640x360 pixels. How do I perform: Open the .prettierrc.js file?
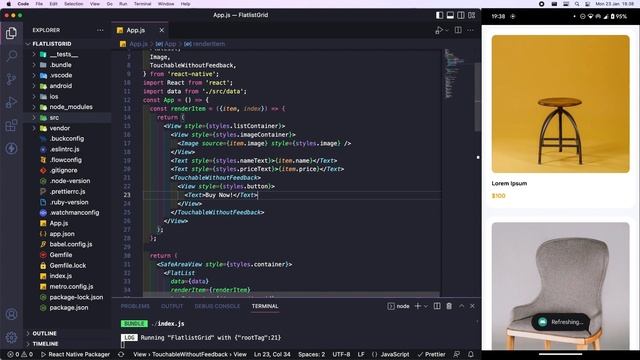67,191
